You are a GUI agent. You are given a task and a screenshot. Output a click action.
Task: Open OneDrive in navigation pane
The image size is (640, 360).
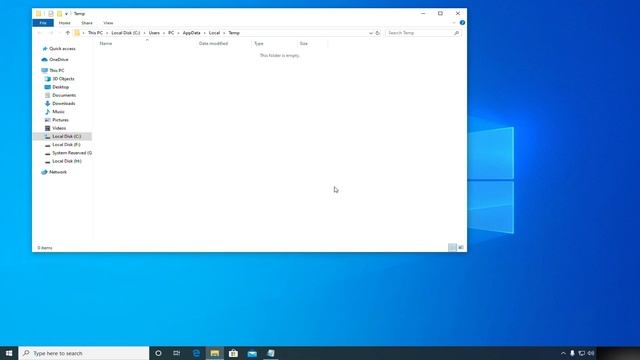(x=58, y=60)
